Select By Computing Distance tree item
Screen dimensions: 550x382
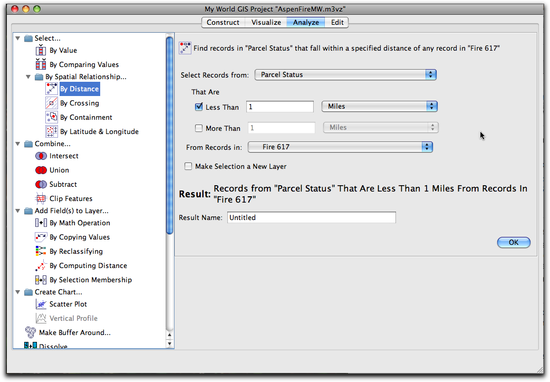pos(88,266)
